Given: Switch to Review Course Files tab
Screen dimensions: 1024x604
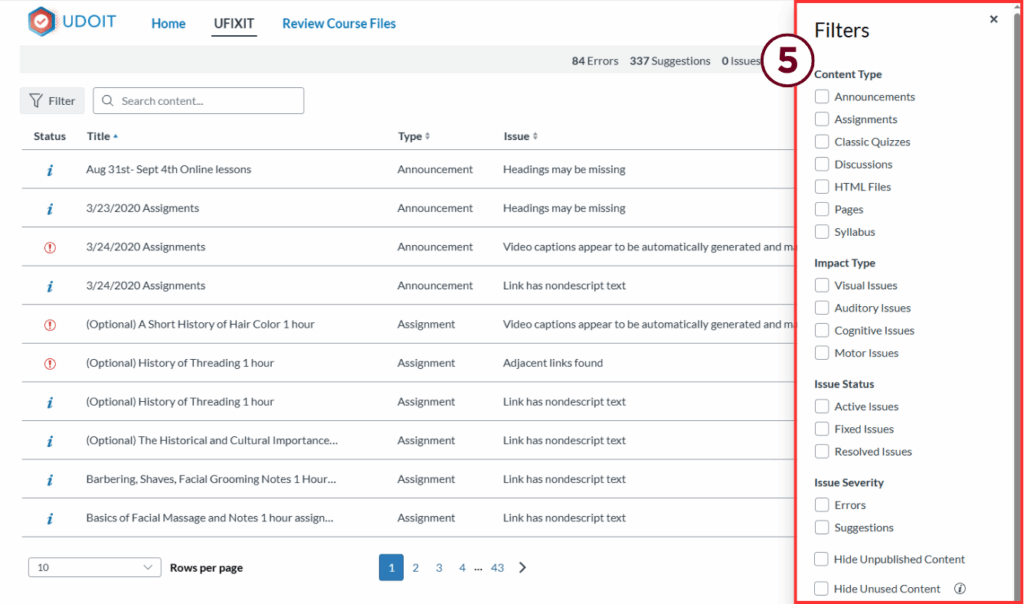Looking at the screenshot, I should 339,24.
